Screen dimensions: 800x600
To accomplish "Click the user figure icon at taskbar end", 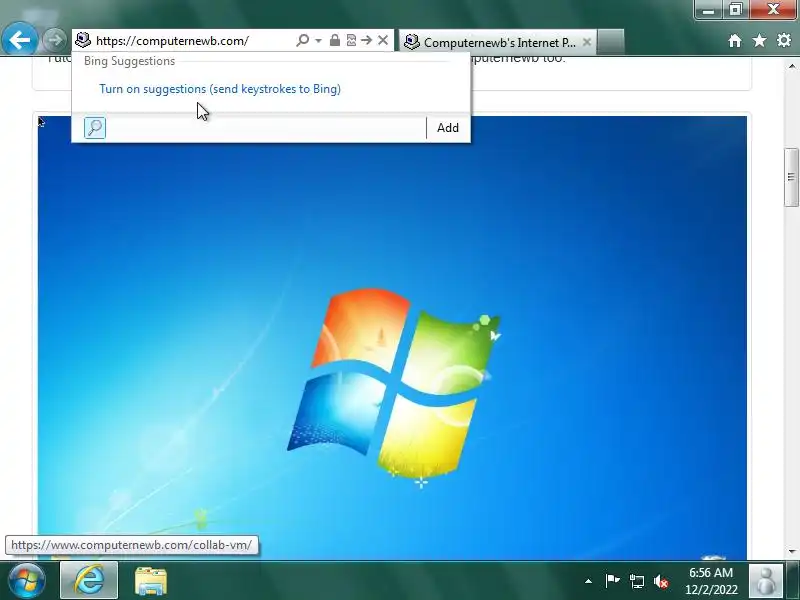I will tap(765, 581).
